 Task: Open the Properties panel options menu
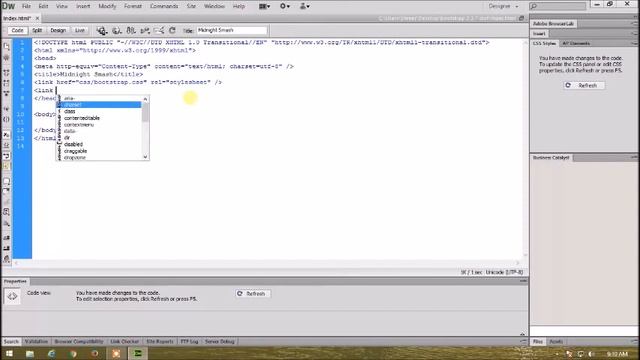click(523, 281)
